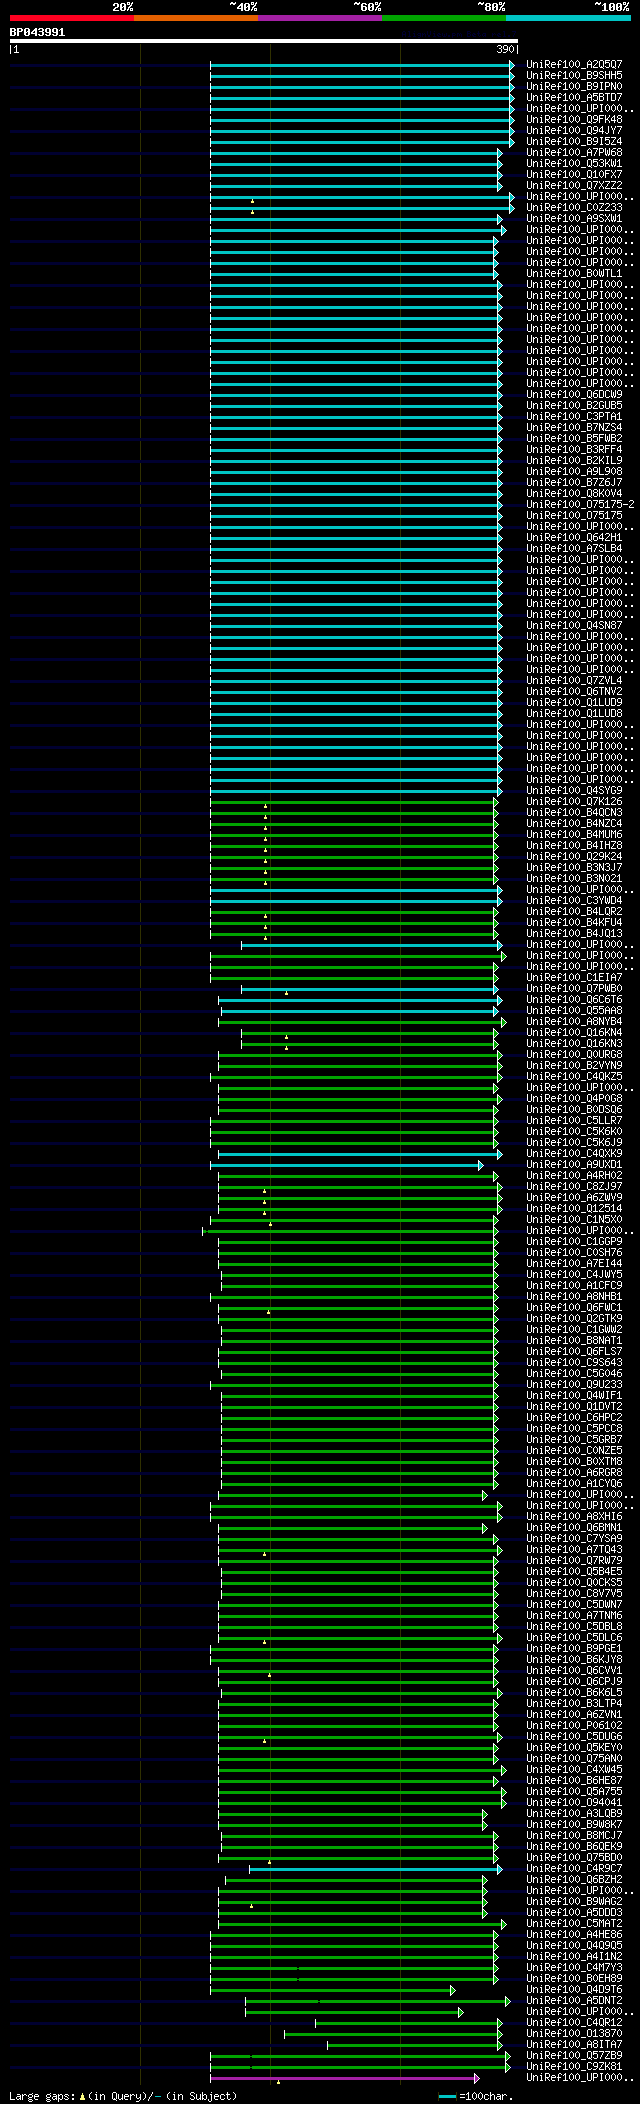Image resolution: width=640 pixels, height=2104 pixels.
Task: Select the UniRef100_Q8K0V4 label
Action: click(x=574, y=493)
